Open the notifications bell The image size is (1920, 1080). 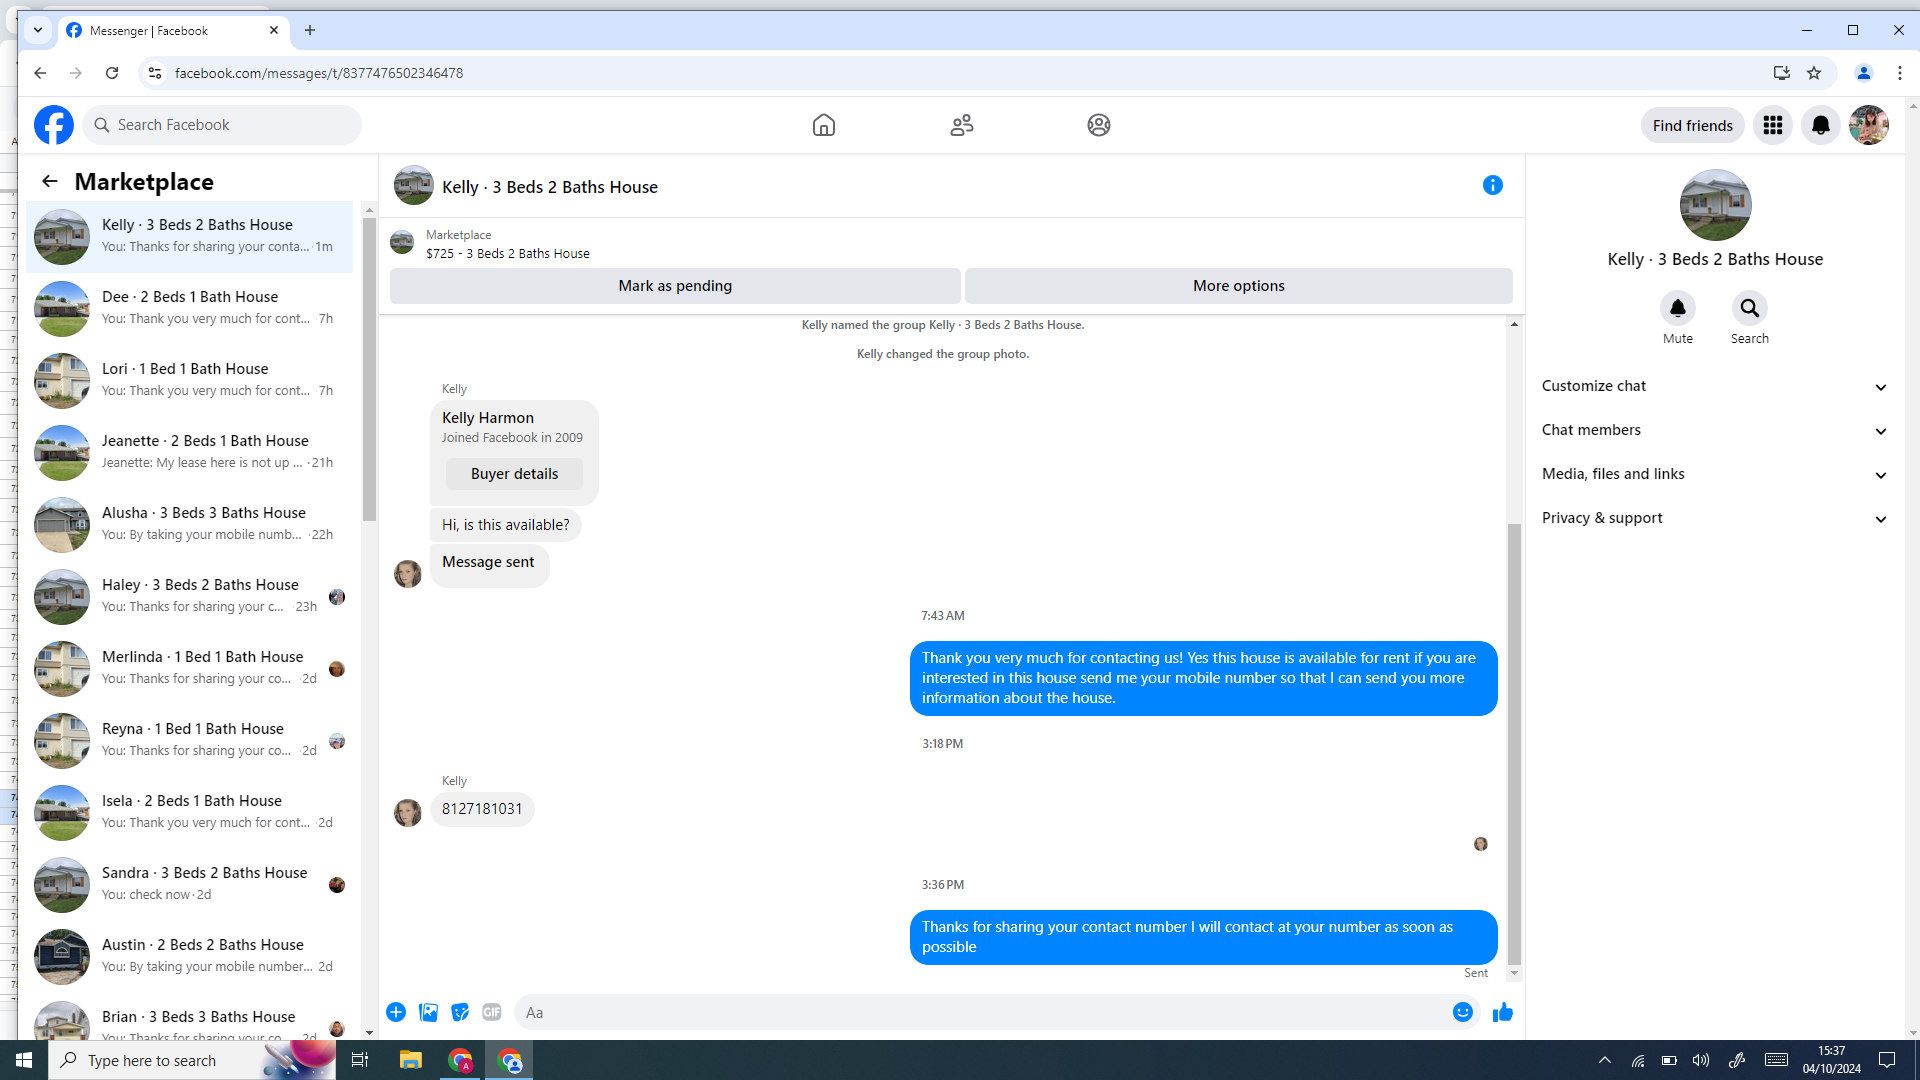(x=1820, y=125)
